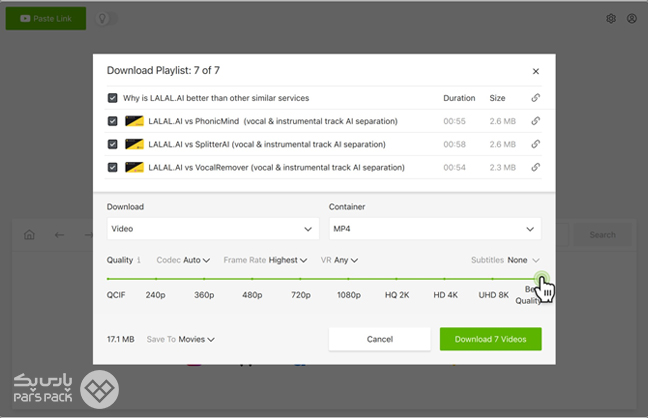The width and height of the screenshot is (648, 418).
Task: Uncheck LALAL.AI vs PhonicMind video
Action: [x=112, y=121]
